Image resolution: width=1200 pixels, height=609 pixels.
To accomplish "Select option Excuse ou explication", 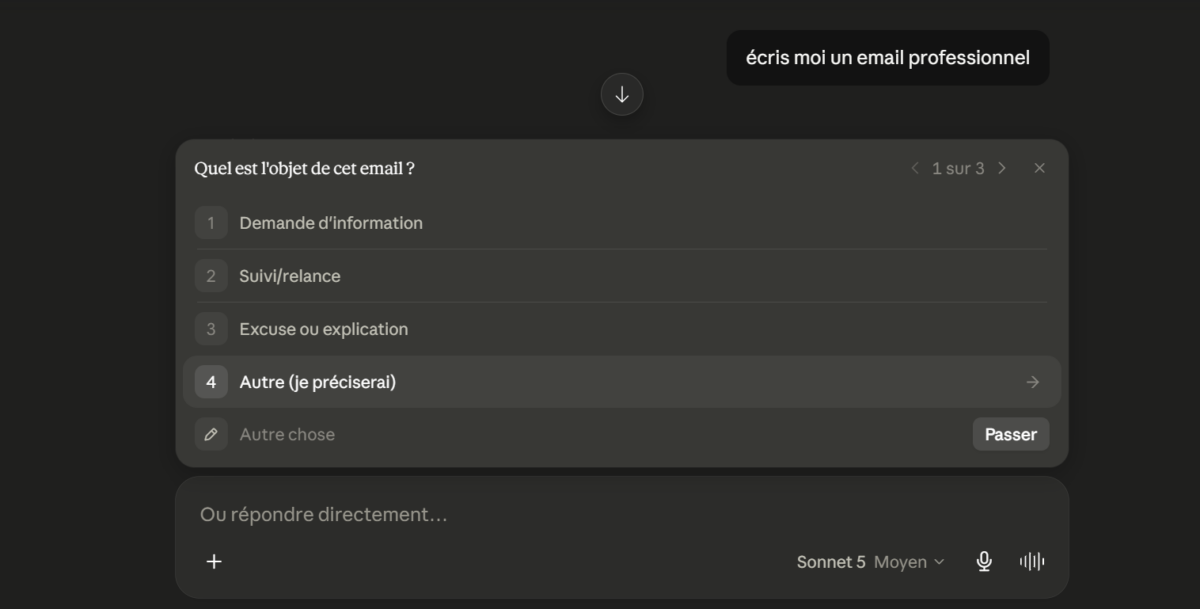I will tap(622, 329).
